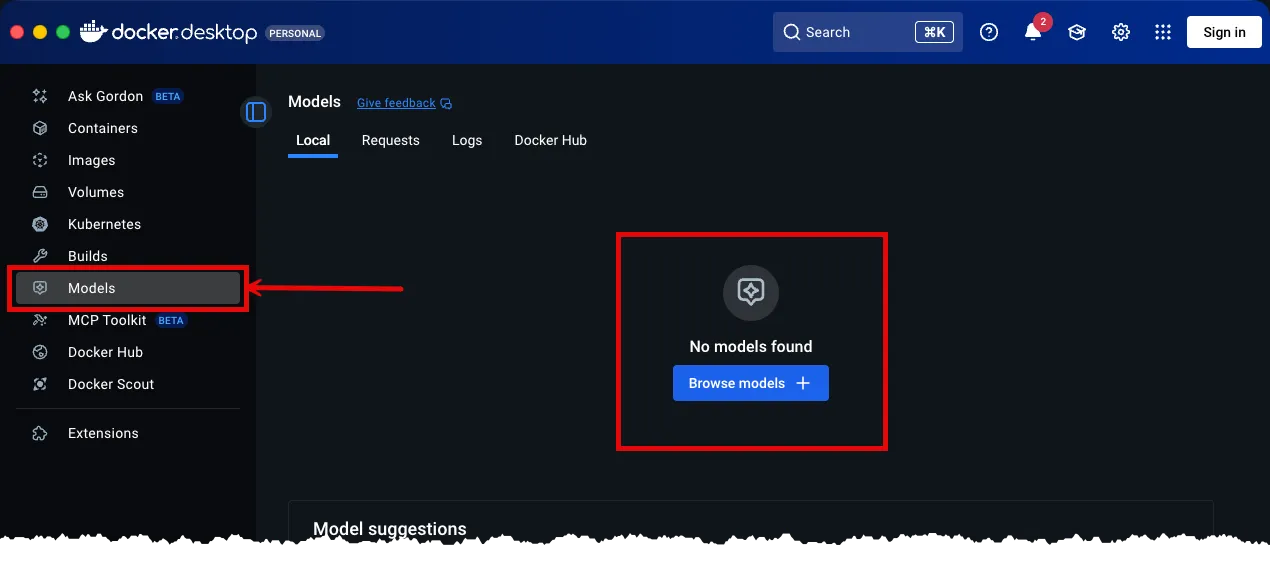Switch to the Local tab

tap(313, 140)
